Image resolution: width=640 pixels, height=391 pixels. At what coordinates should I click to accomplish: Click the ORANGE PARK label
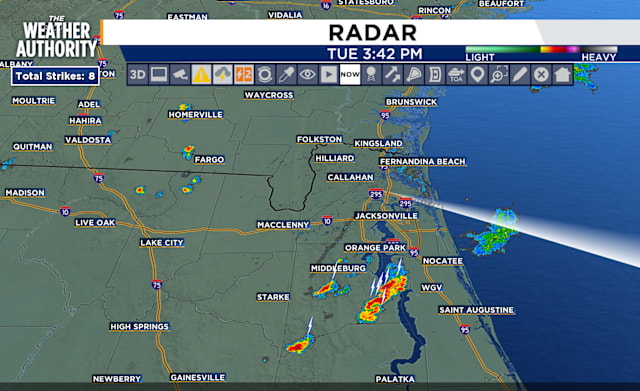376,248
